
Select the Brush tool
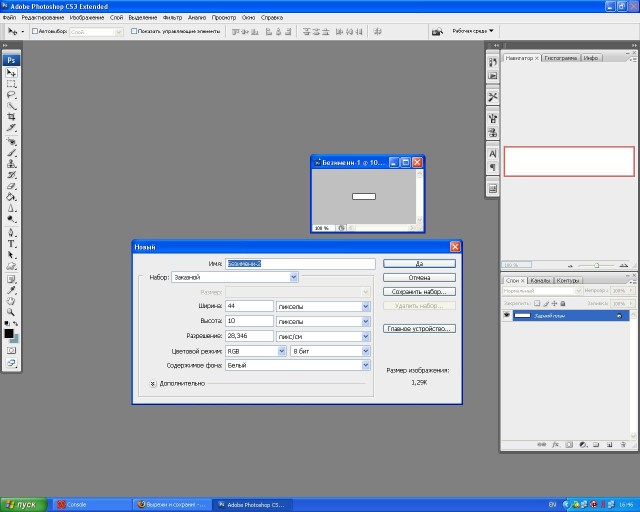(11, 153)
